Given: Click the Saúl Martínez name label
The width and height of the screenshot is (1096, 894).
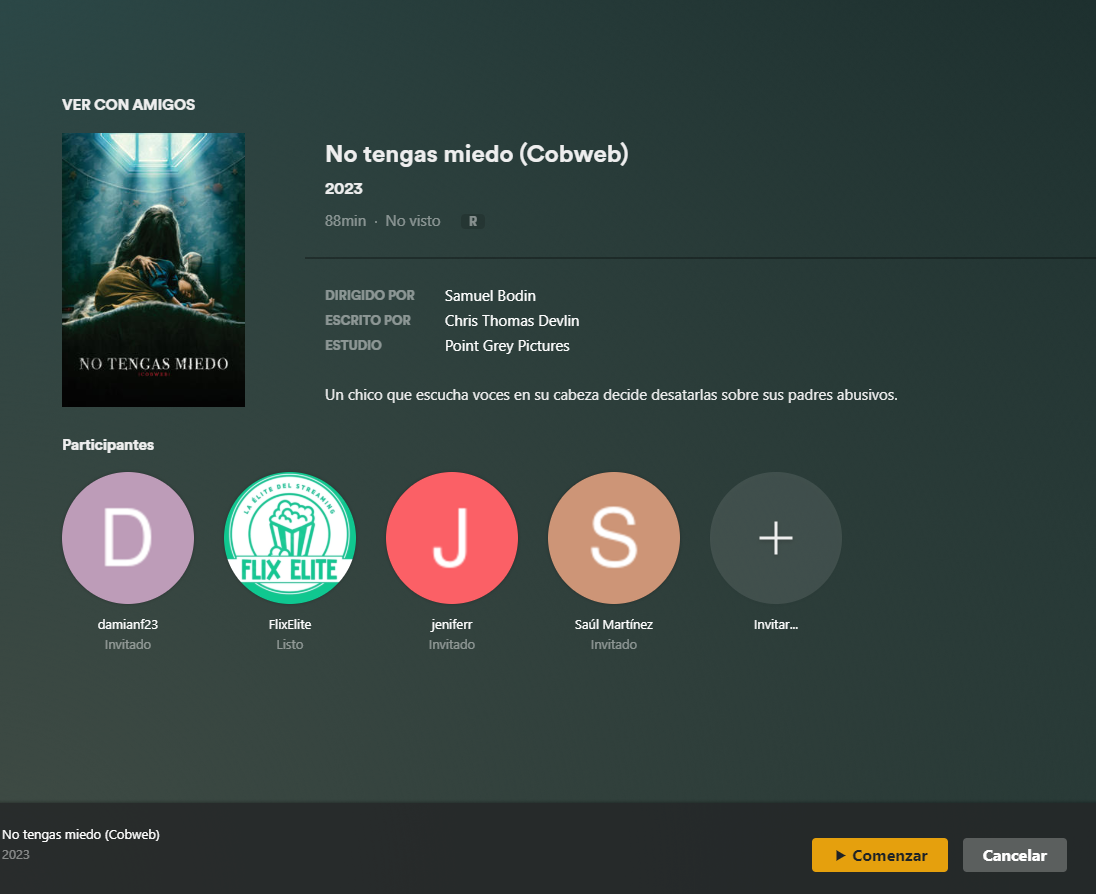Looking at the screenshot, I should (x=614, y=624).
